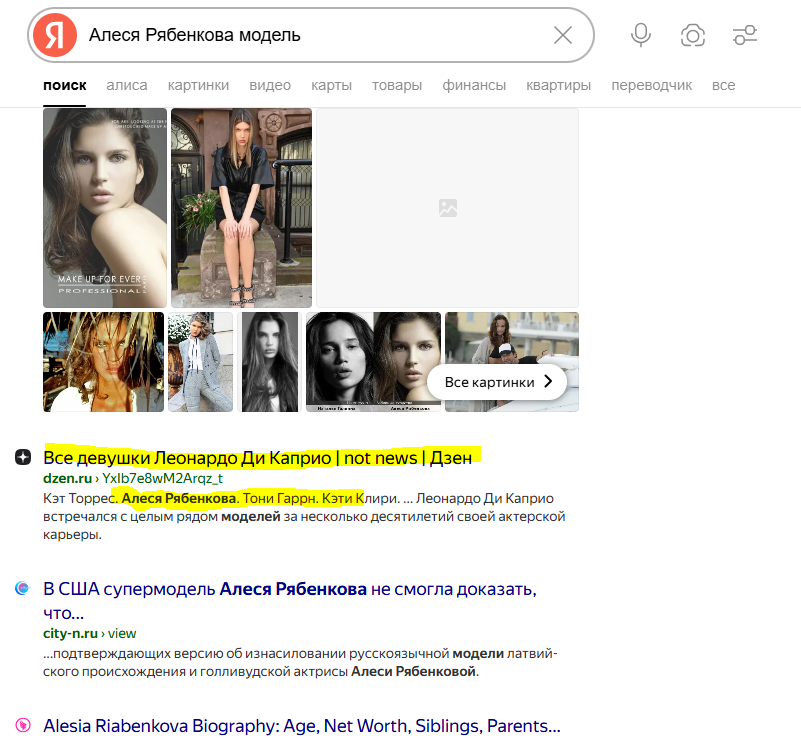Open thumbnail with two side-by-side faces
Screen dimensions: 801x738
(x=373, y=362)
